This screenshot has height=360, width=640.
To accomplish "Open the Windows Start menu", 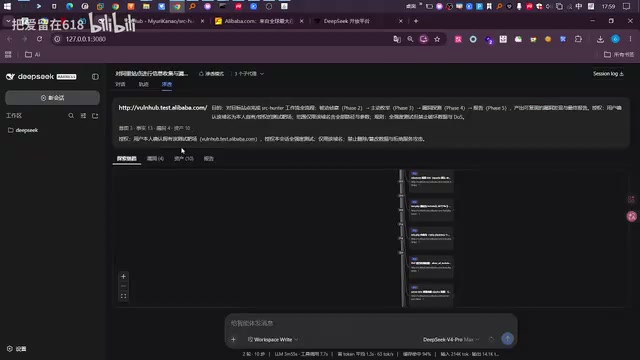I will 7,6.
